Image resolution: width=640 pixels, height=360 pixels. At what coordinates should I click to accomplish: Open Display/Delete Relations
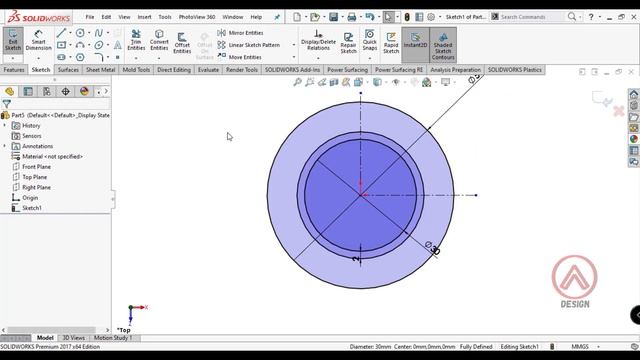(x=318, y=40)
